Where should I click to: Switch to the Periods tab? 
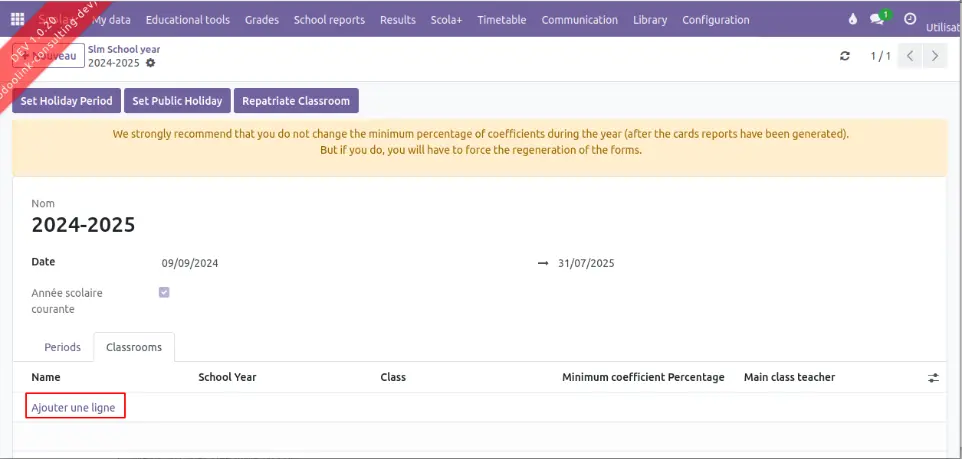tap(63, 347)
